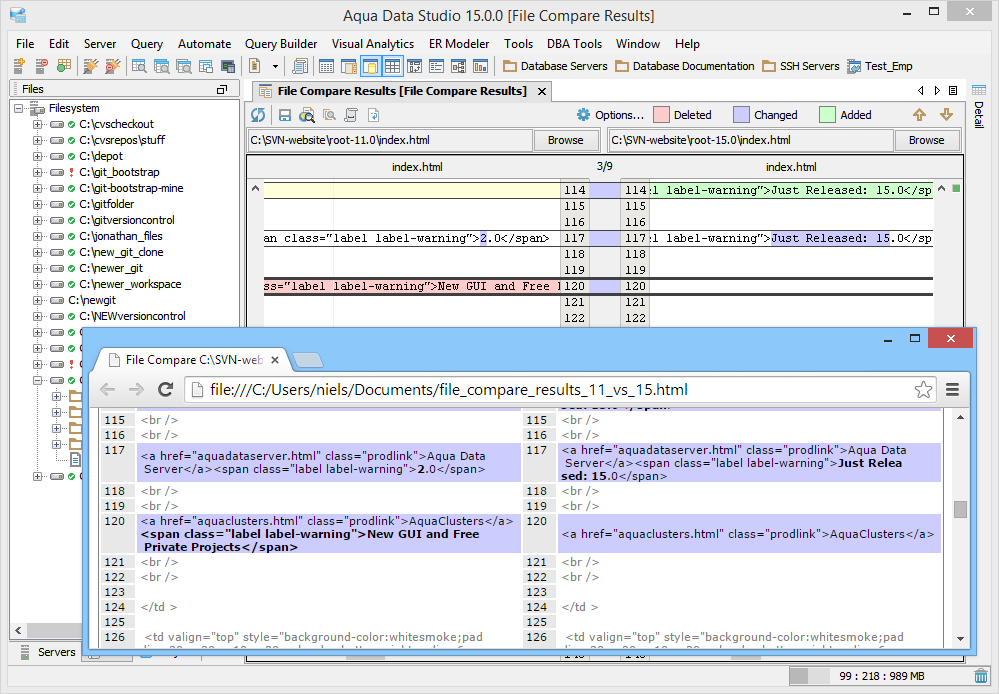Bookmark page with star icon
999x694 pixels.
click(x=923, y=390)
